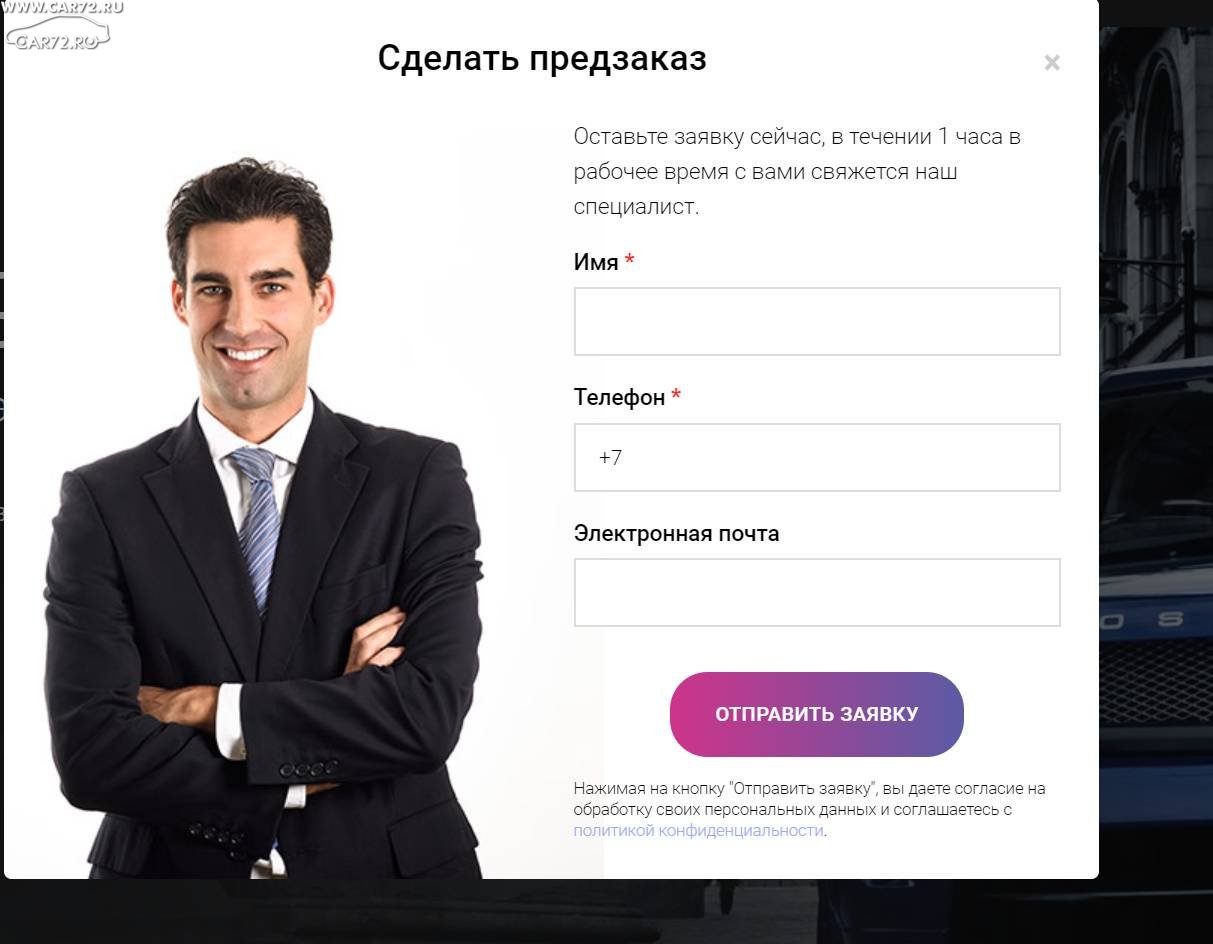Viewport: 1213px width, 944px height.
Task: Open the политикой конфиденциальности link
Action: [698, 831]
